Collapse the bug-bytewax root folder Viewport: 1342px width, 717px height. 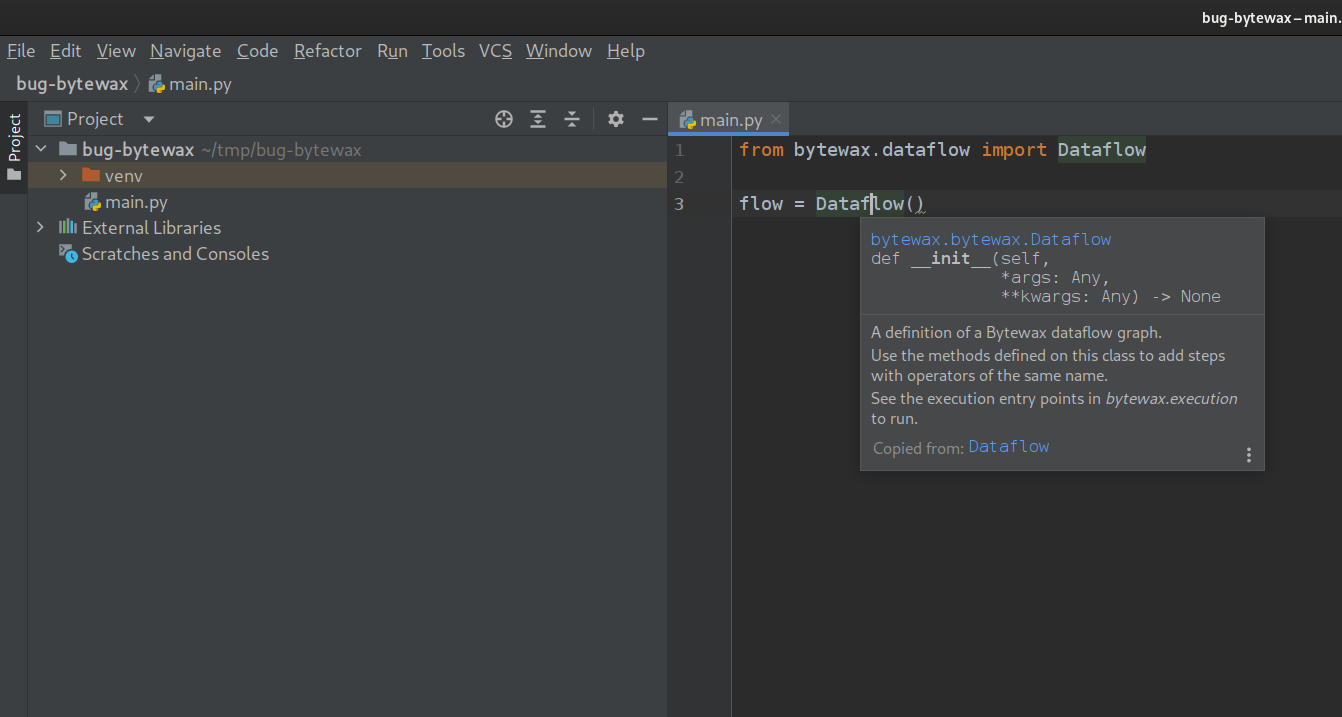[41, 150]
